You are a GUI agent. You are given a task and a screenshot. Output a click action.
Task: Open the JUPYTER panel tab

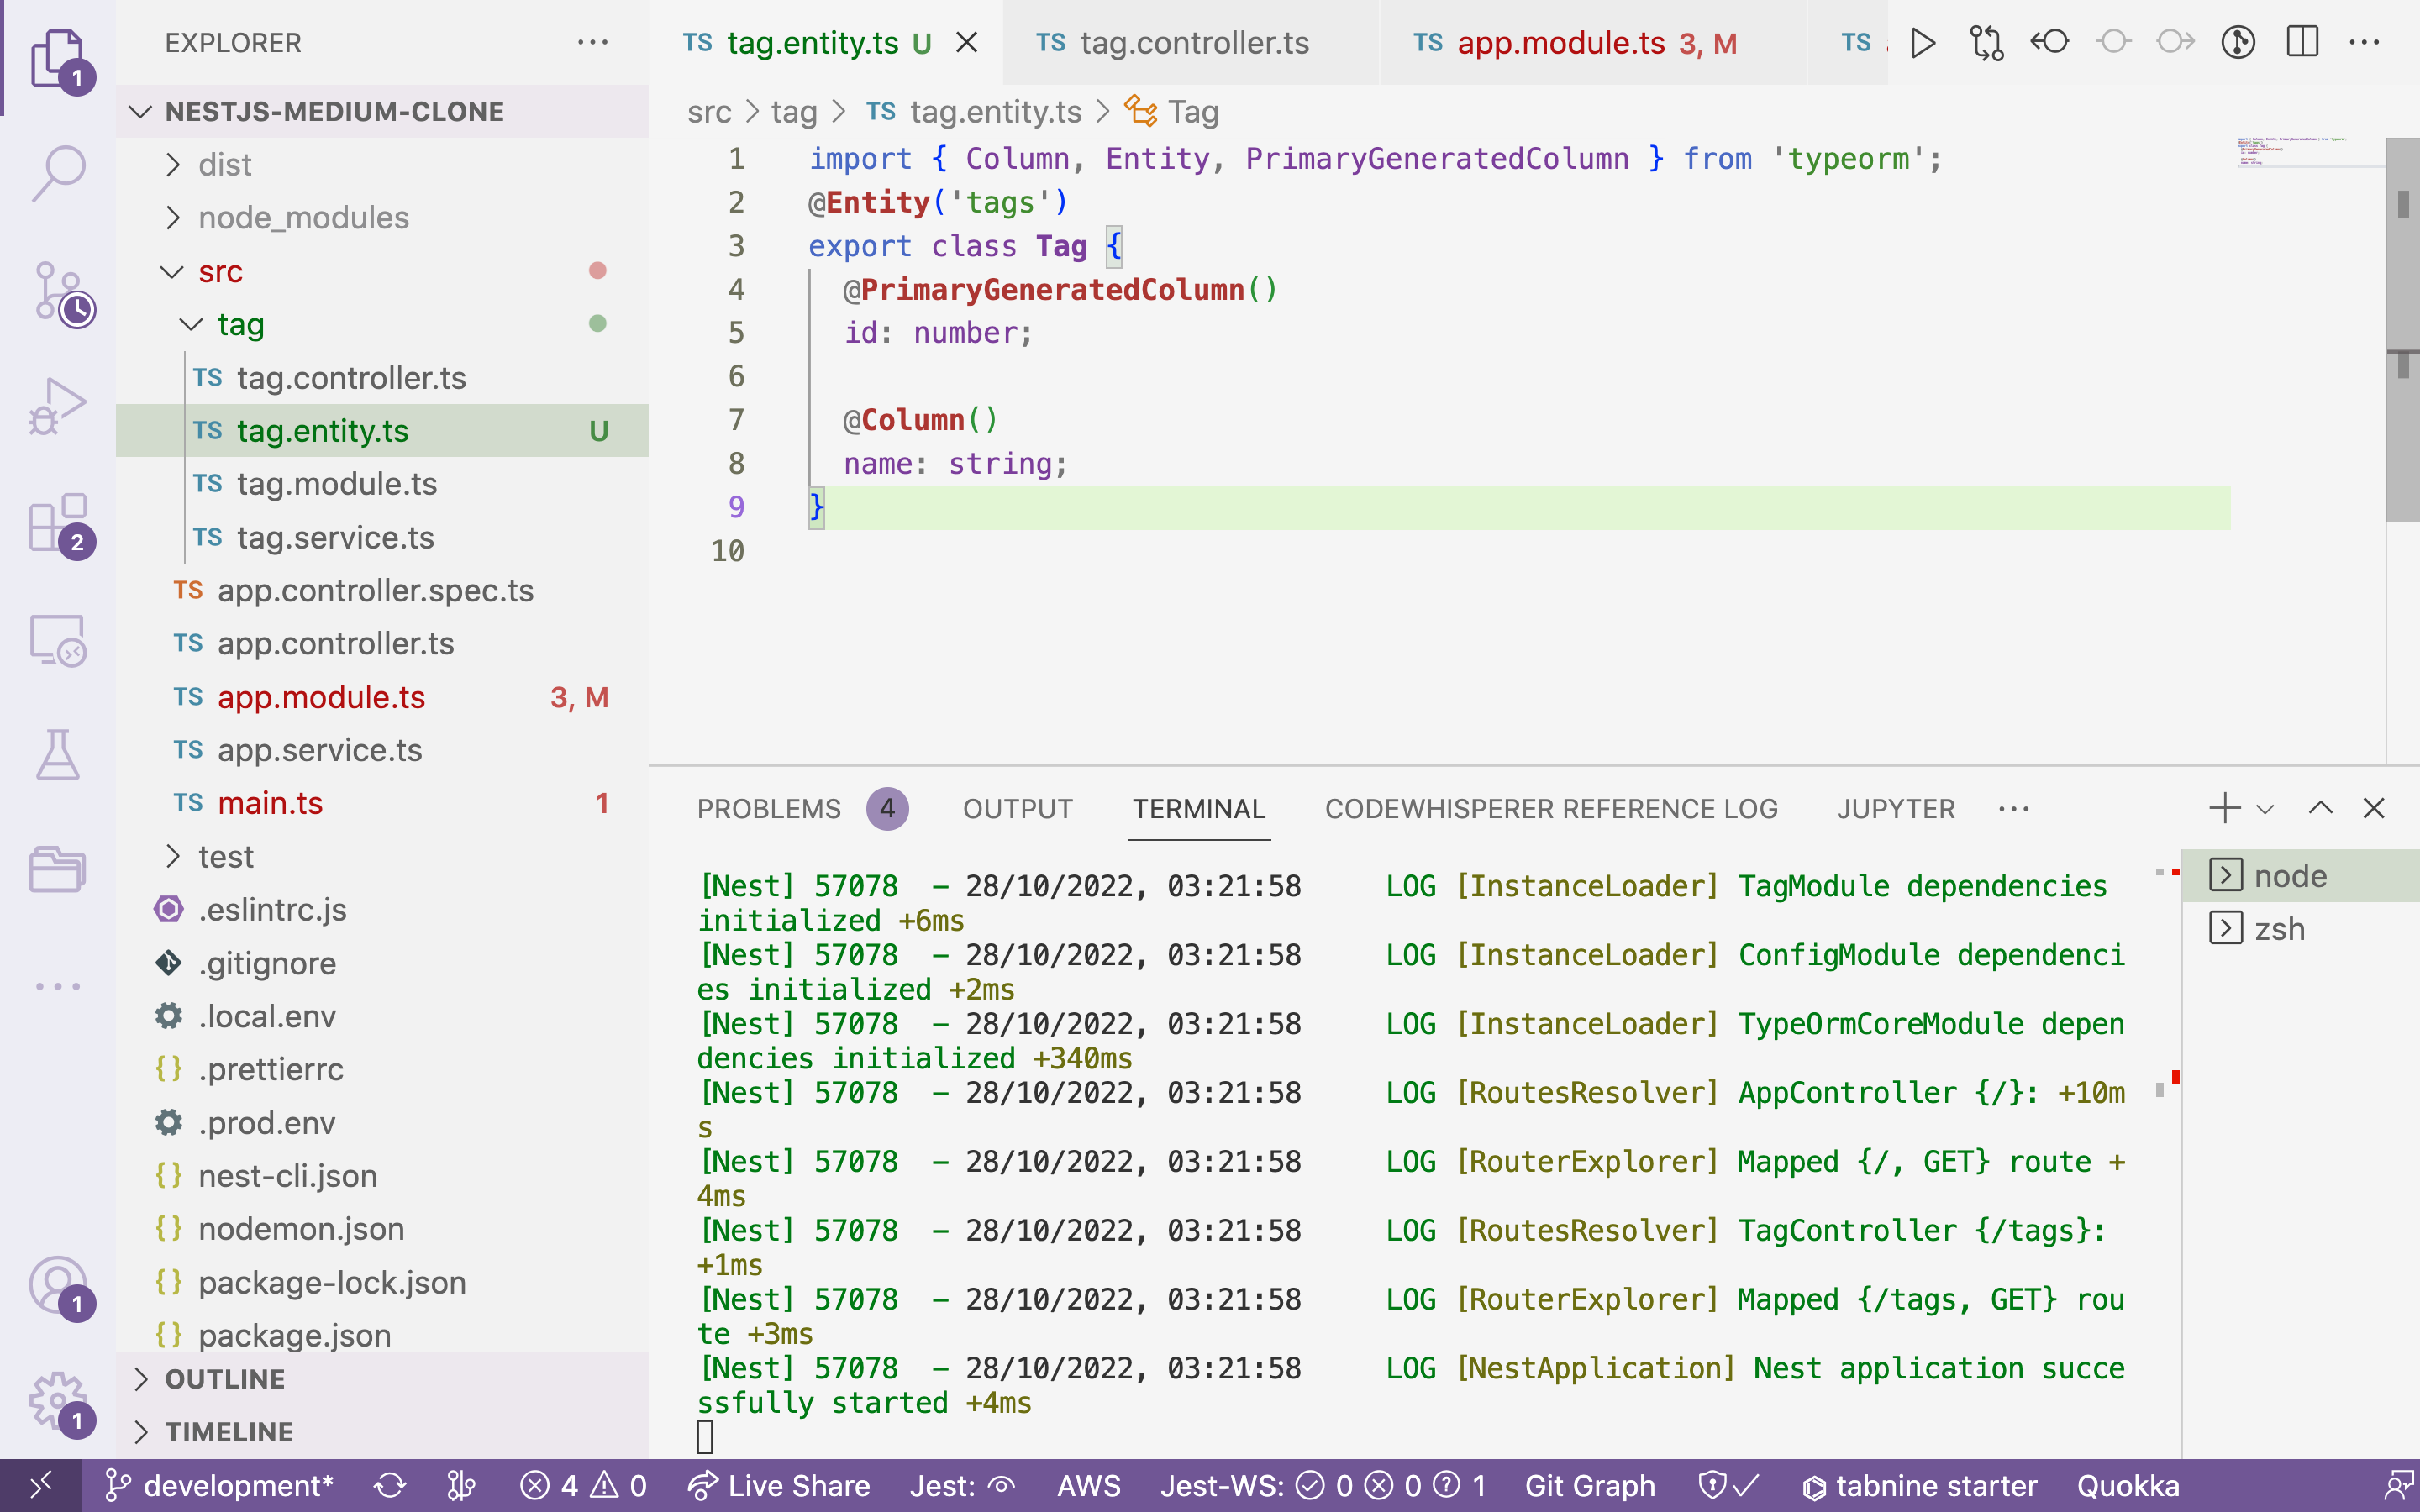point(1895,808)
